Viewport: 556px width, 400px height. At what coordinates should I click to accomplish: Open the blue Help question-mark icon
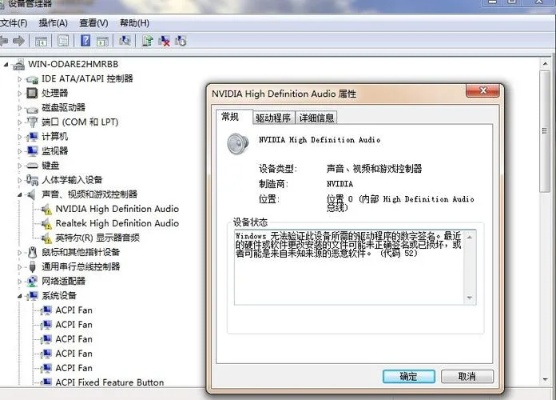(85, 41)
